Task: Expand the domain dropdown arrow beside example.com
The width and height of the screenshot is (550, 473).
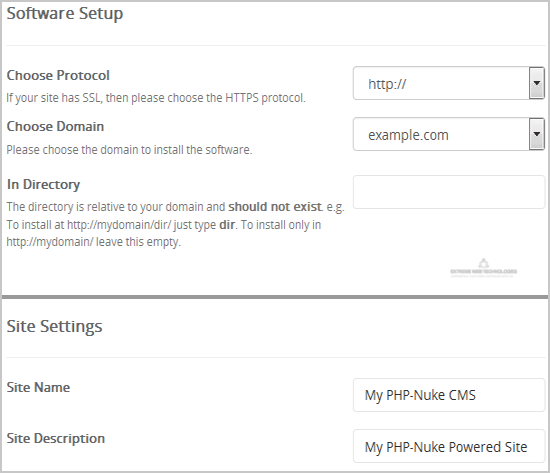Action: click(x=536, y=134)
